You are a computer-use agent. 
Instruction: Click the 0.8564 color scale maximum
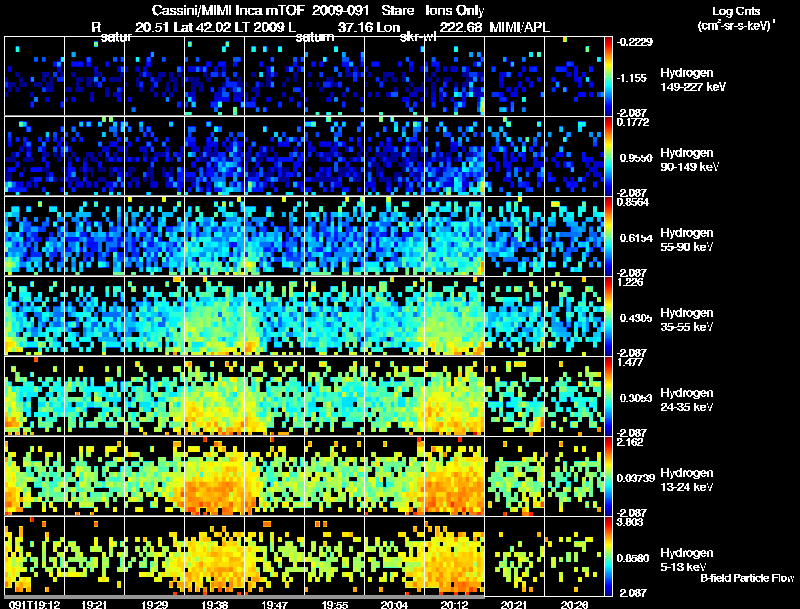(x=633, y=202)
